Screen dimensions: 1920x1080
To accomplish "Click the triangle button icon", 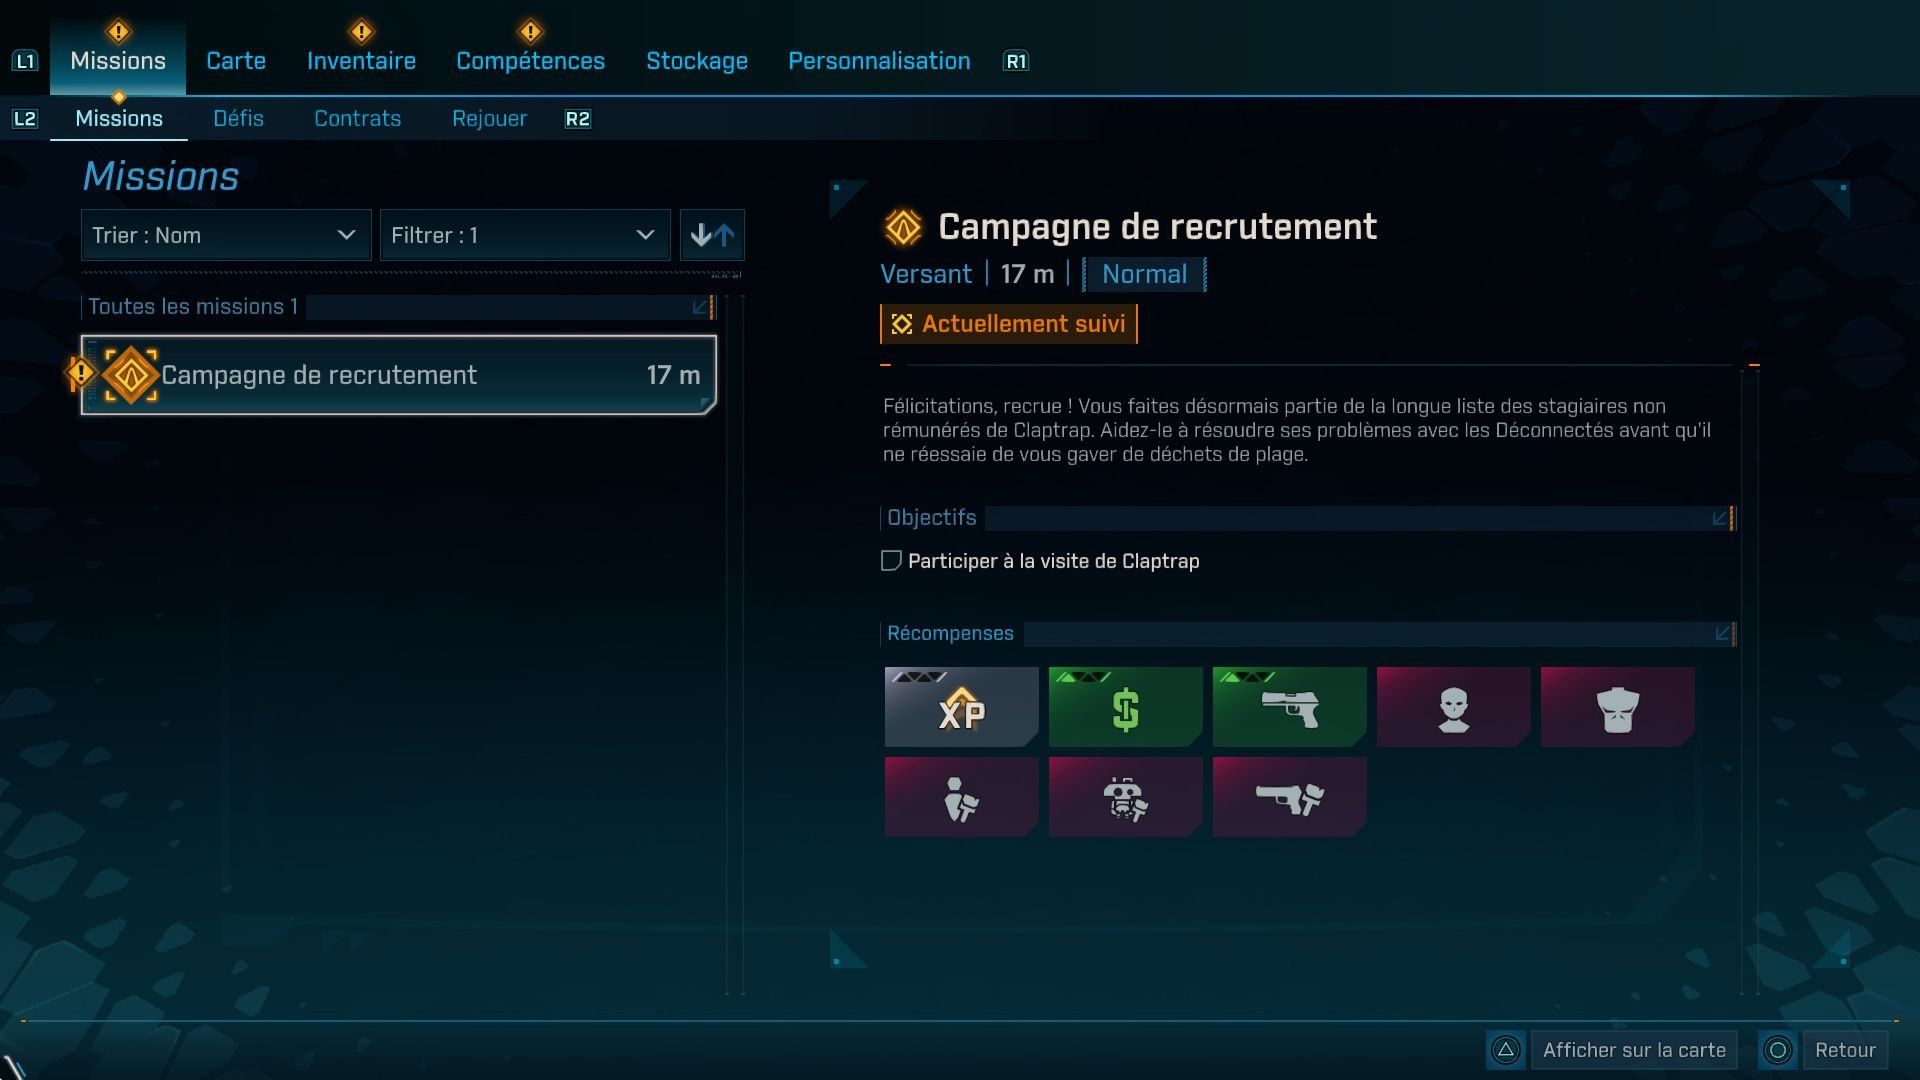I will [x=1506, y=1050].
